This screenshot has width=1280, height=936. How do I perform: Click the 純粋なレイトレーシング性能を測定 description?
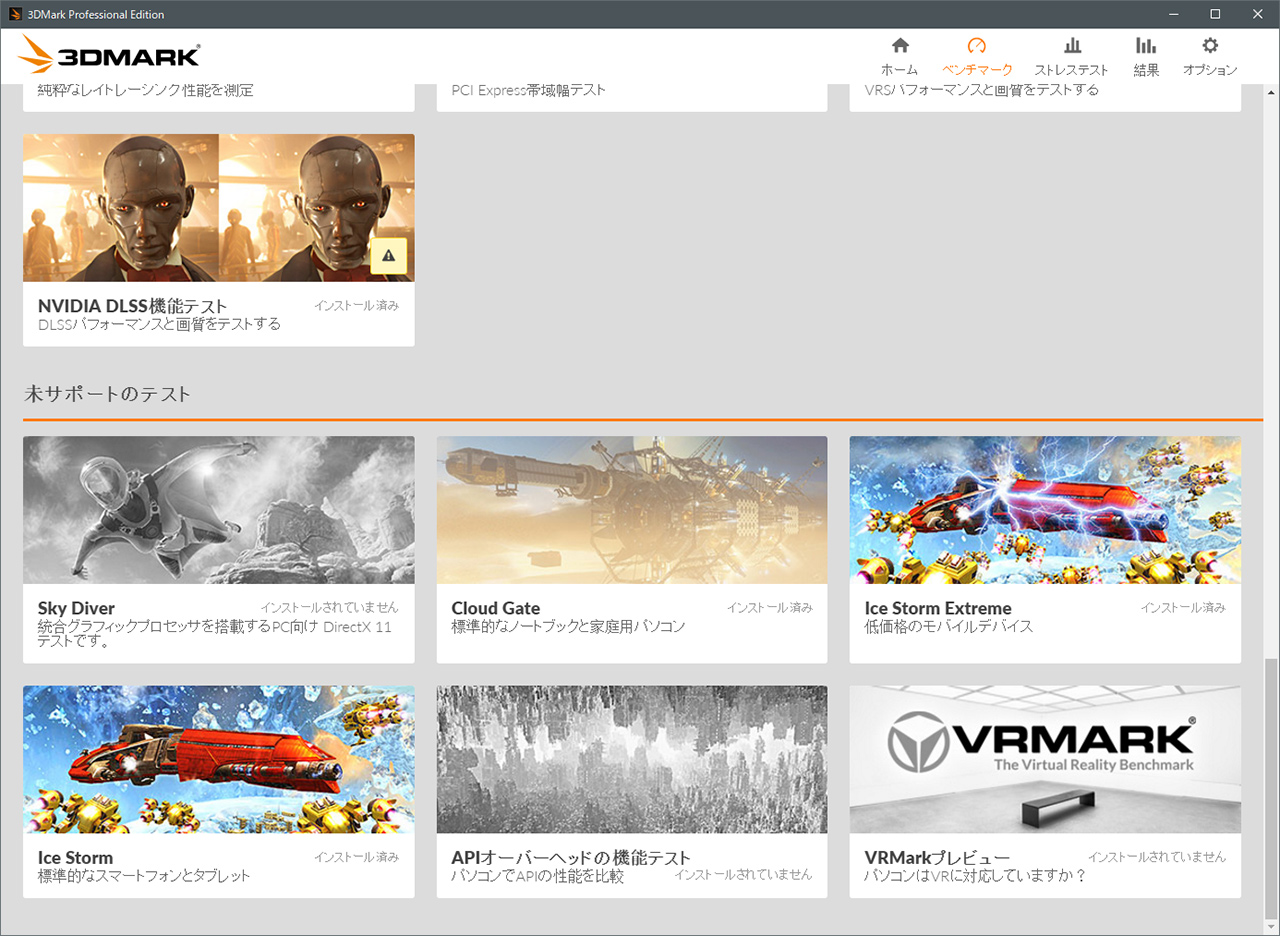point(146,90)
